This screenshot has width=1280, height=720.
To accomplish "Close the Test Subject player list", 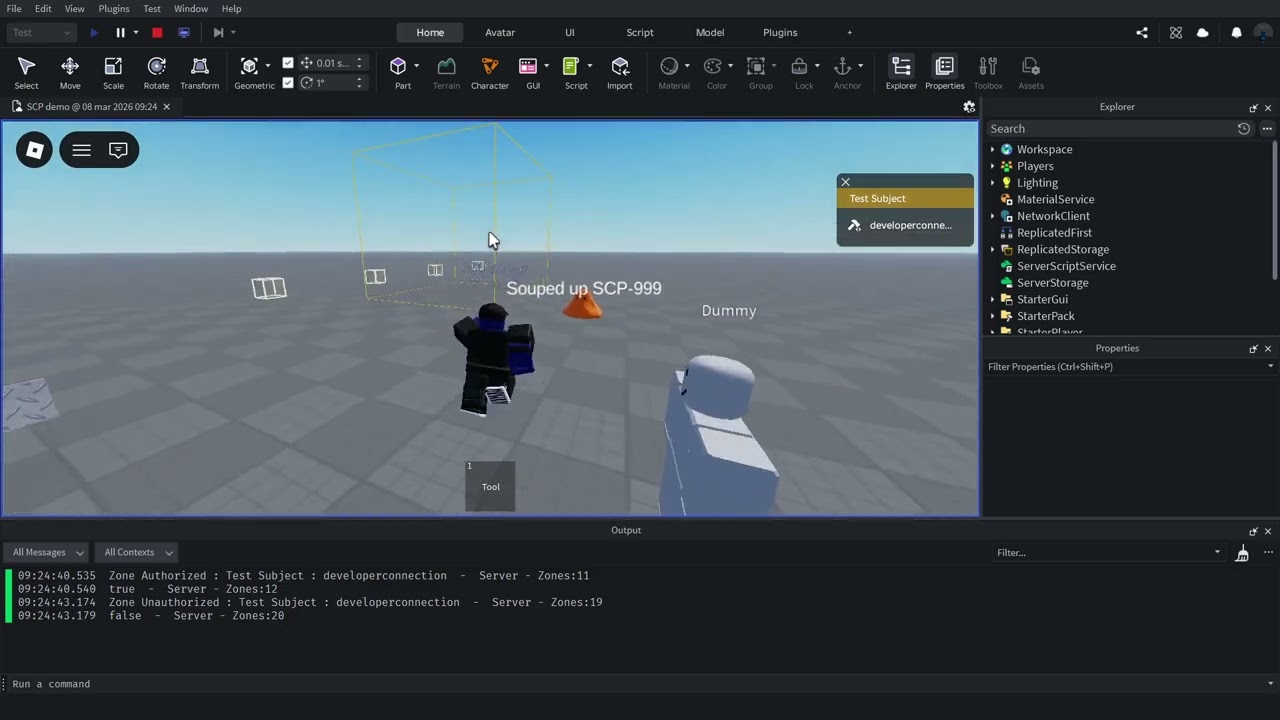I will click(845, 182).
